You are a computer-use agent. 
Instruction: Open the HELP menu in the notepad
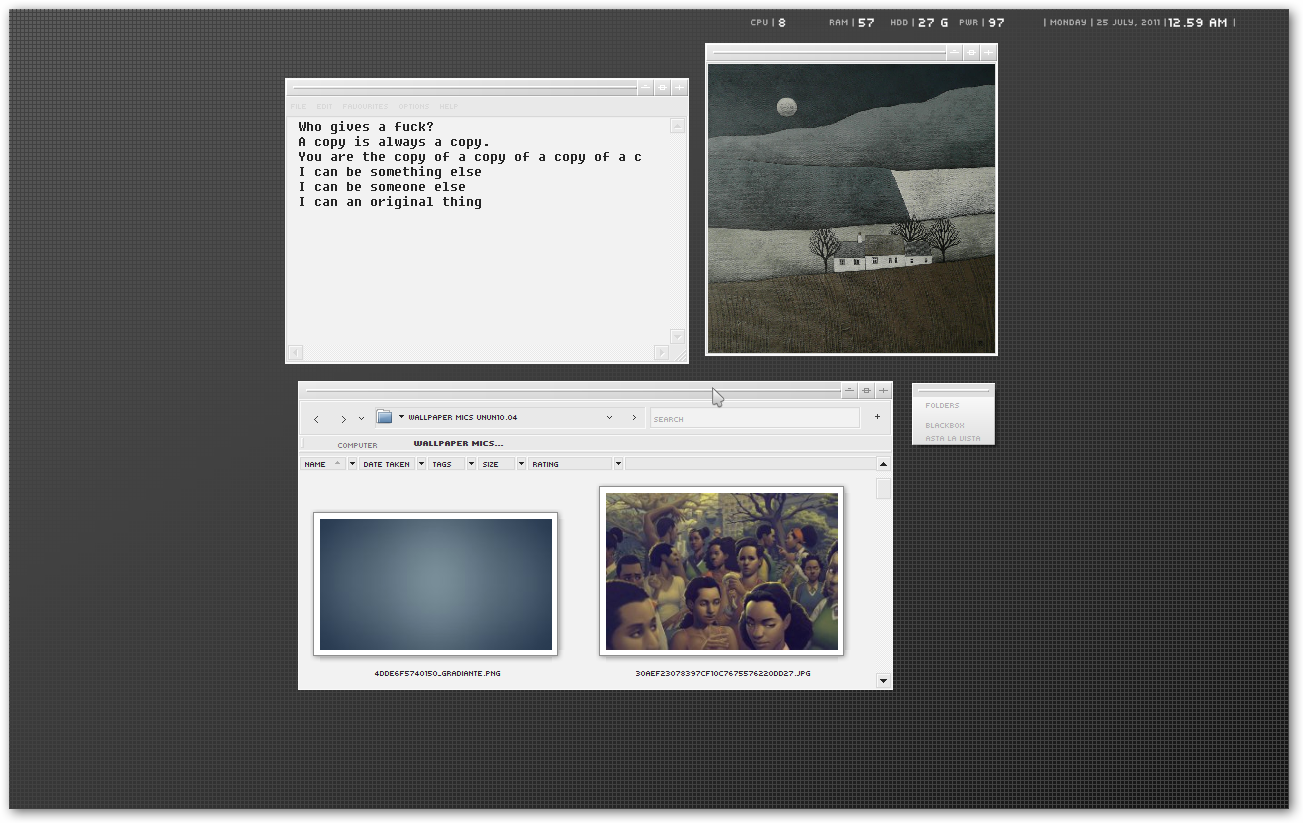coord(448,106)
